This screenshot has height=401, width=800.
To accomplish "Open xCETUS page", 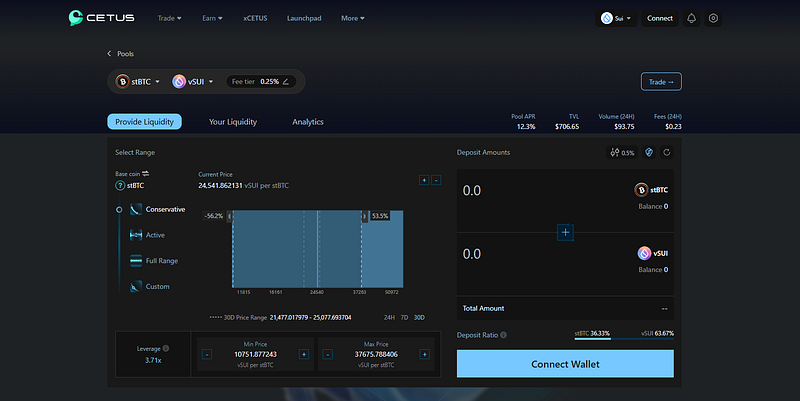I will [x=255, y=18].
